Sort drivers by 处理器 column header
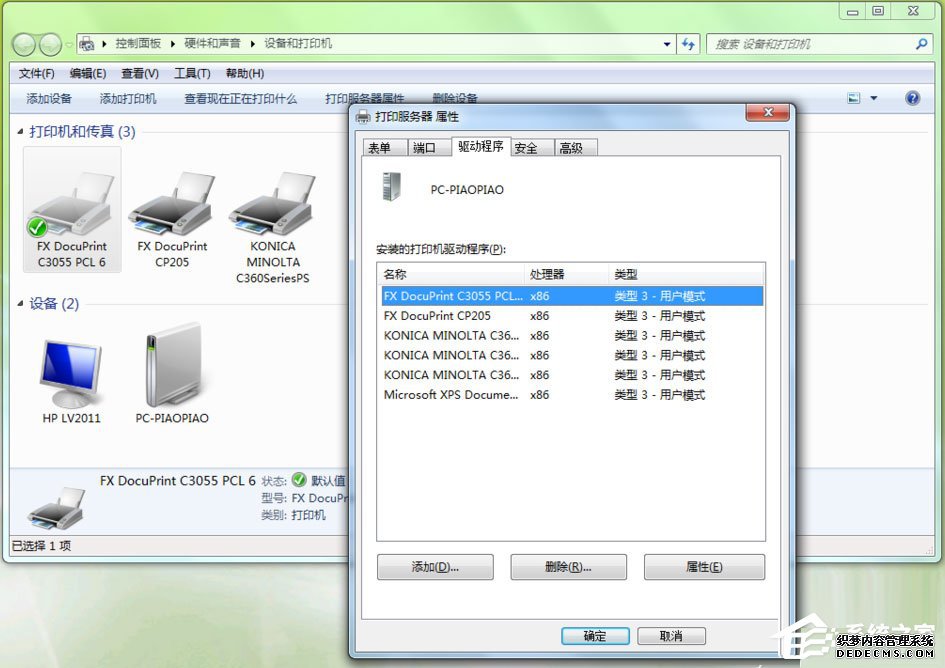This screenshot has width=945, height=668. 567,274
